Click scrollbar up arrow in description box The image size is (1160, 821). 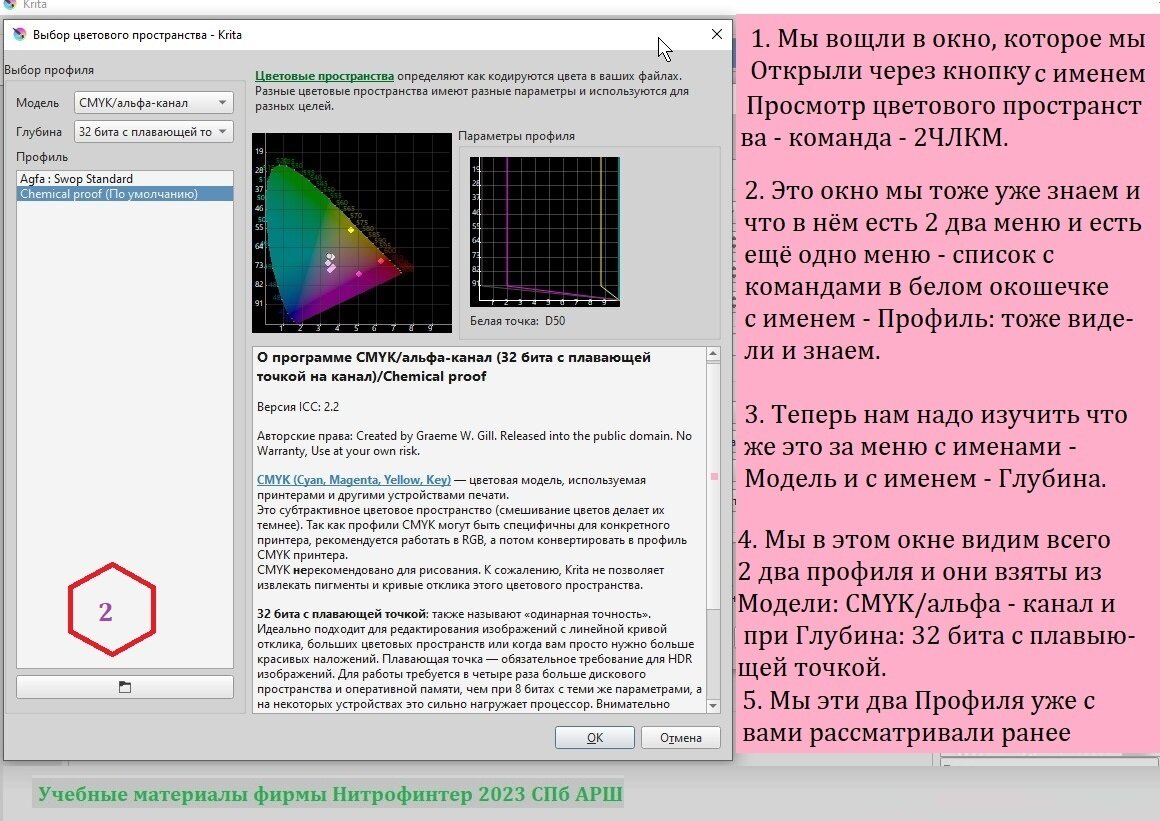[713, 354]
